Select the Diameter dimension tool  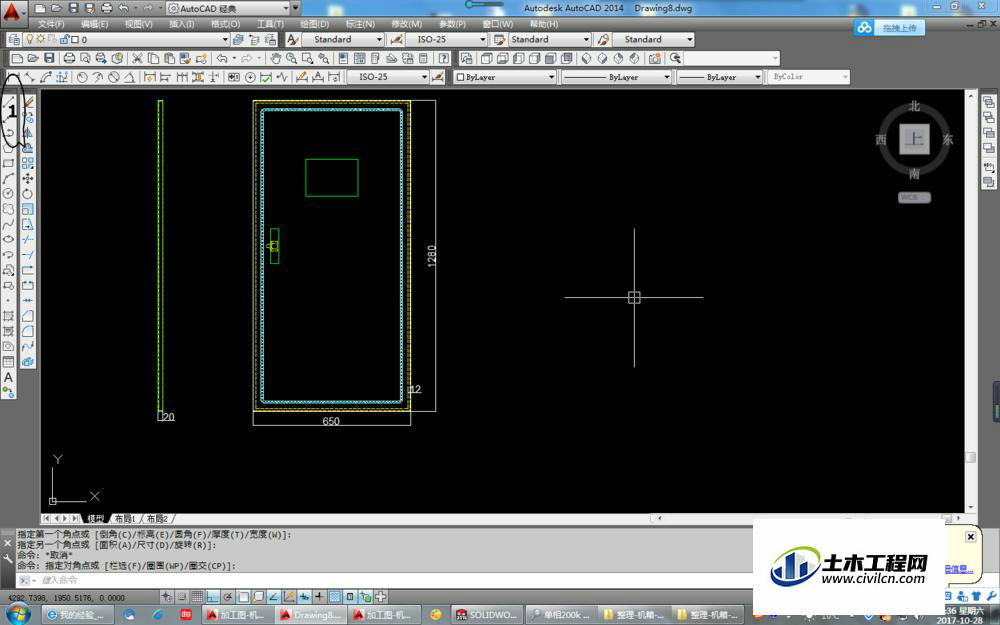coord(114,77)
